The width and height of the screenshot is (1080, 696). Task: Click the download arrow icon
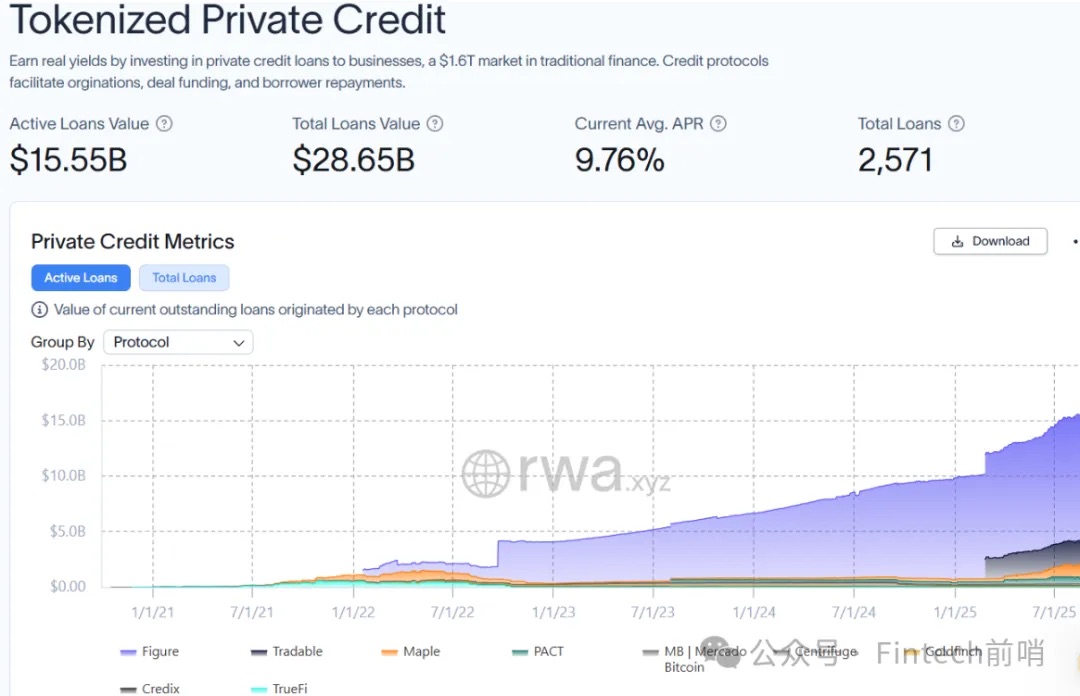957,241
